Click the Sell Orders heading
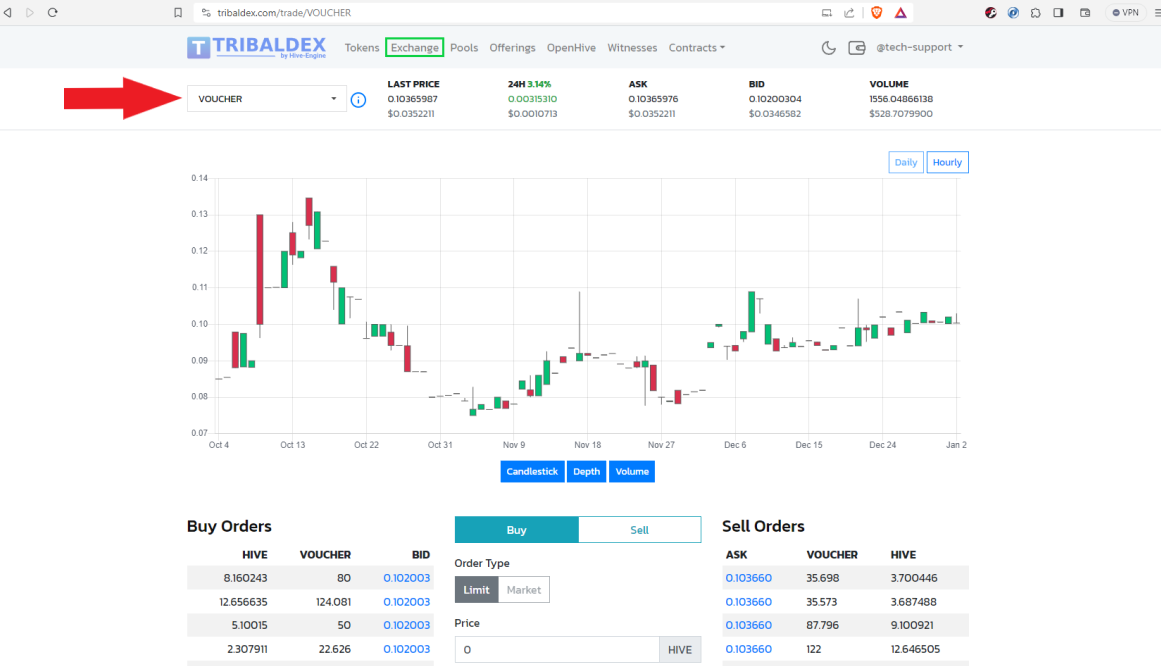 [763, 526]
